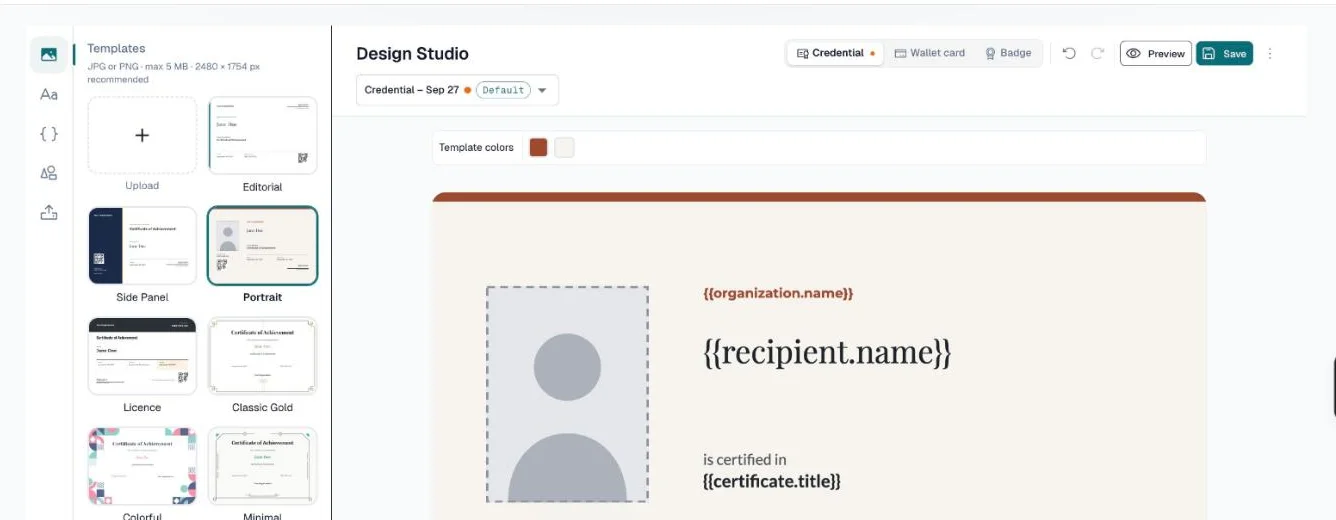Open the Templates image panel icon
Screen dimensions: 1336x520
pyautogui.click(x=48, y=54)
